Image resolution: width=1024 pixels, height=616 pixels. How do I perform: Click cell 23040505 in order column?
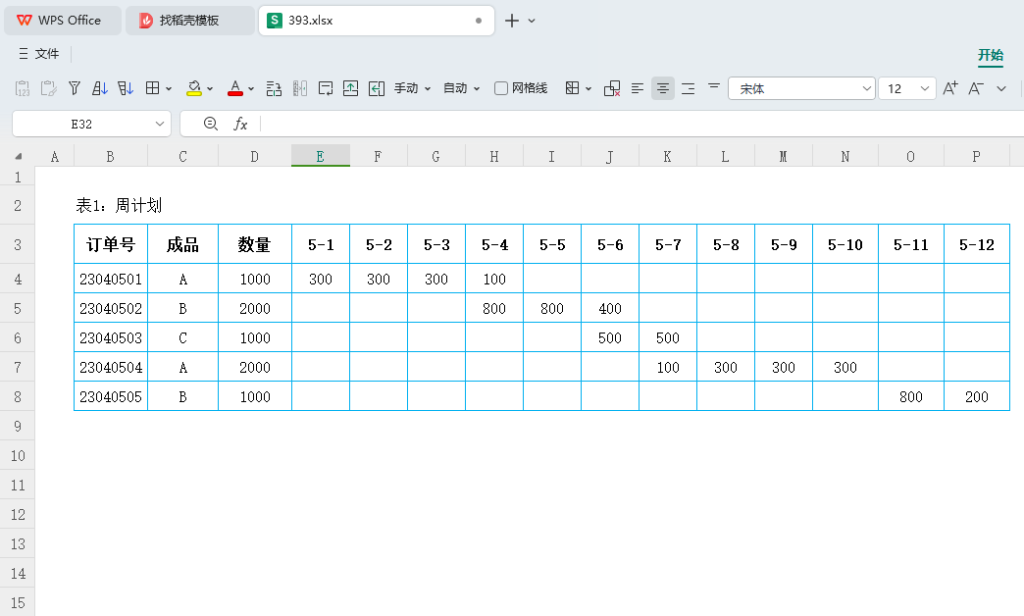click(111, 397)
